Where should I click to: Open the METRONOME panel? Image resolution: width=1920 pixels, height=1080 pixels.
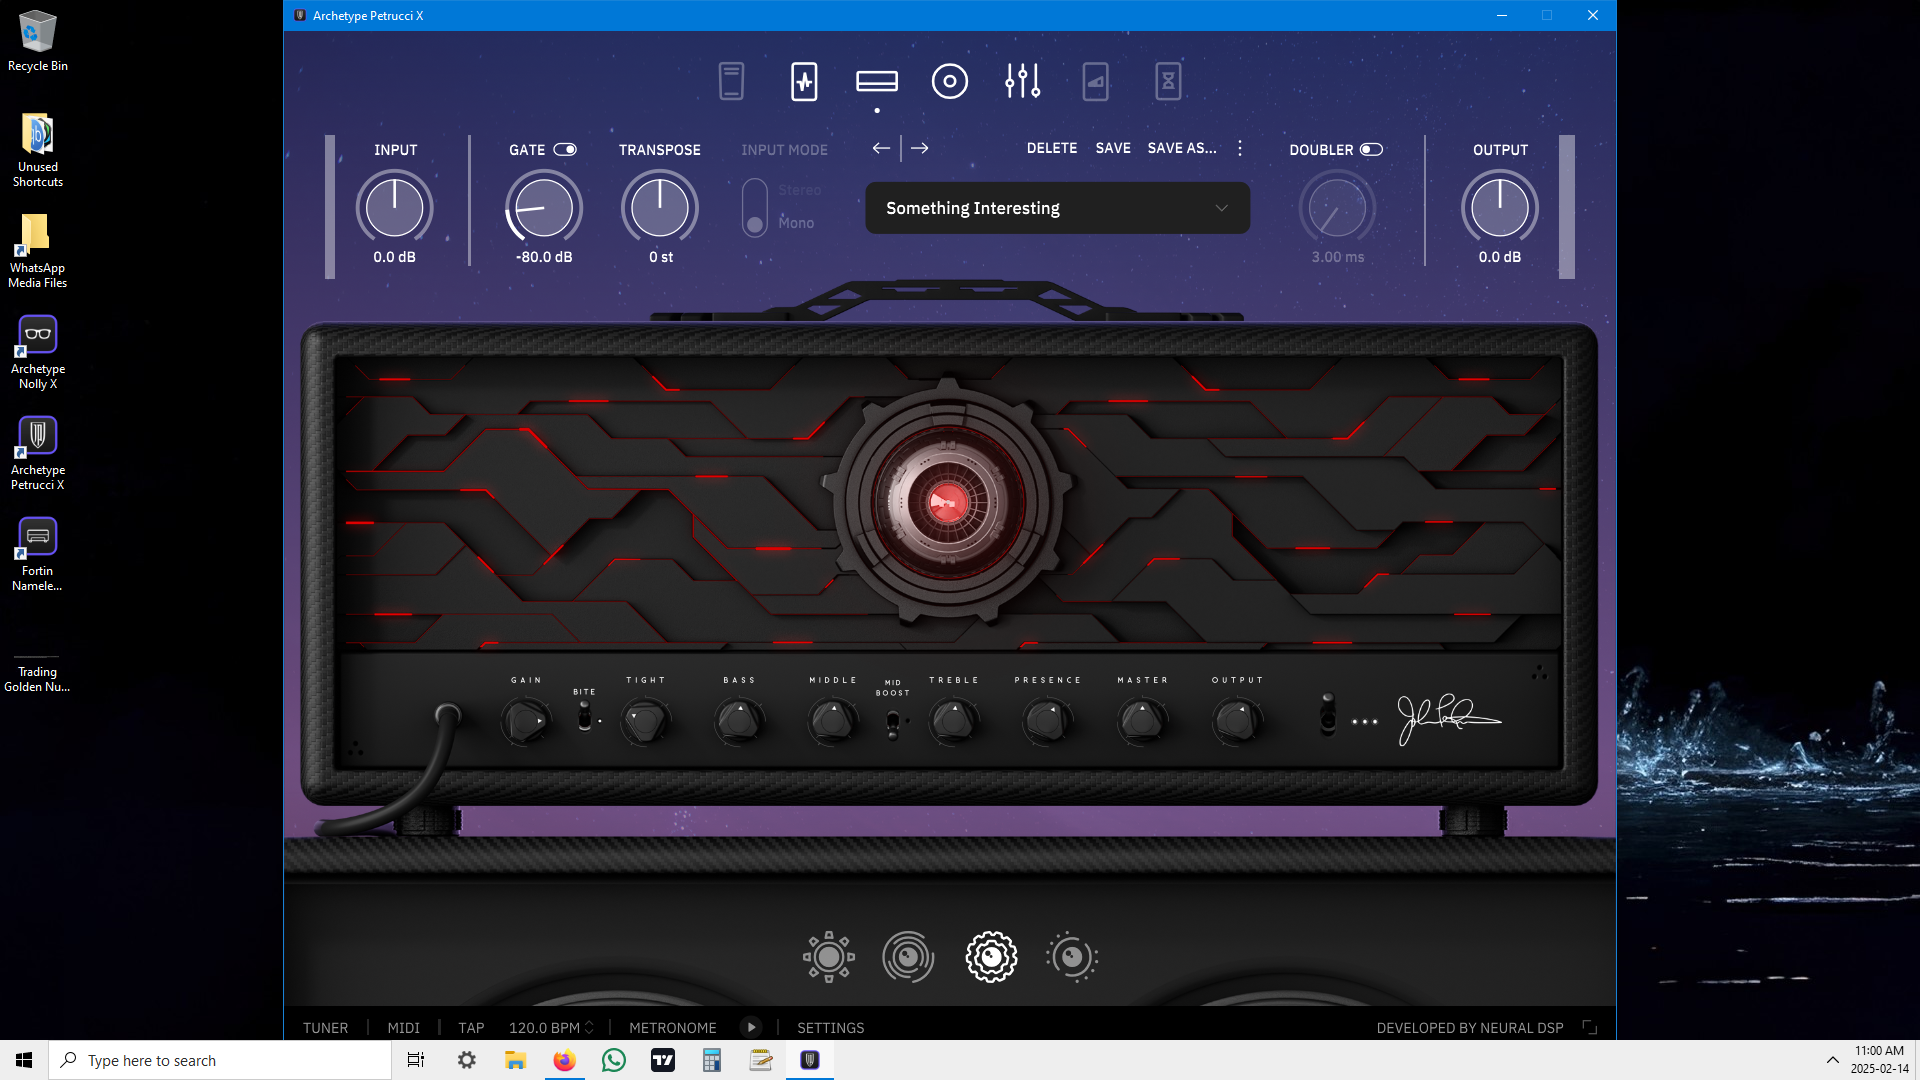672,1027
